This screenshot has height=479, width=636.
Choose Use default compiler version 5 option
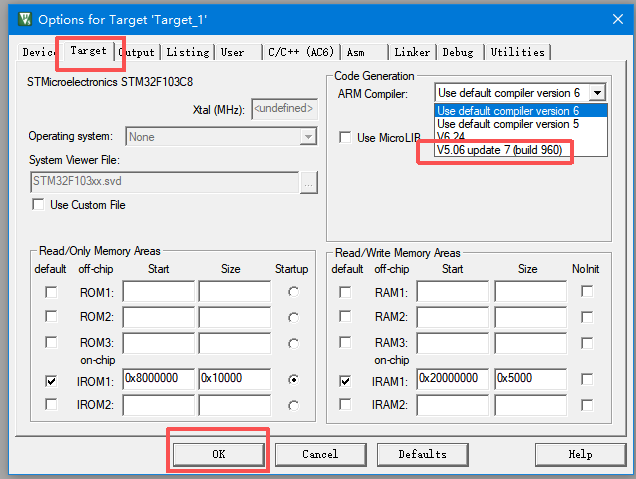point(521,124)
